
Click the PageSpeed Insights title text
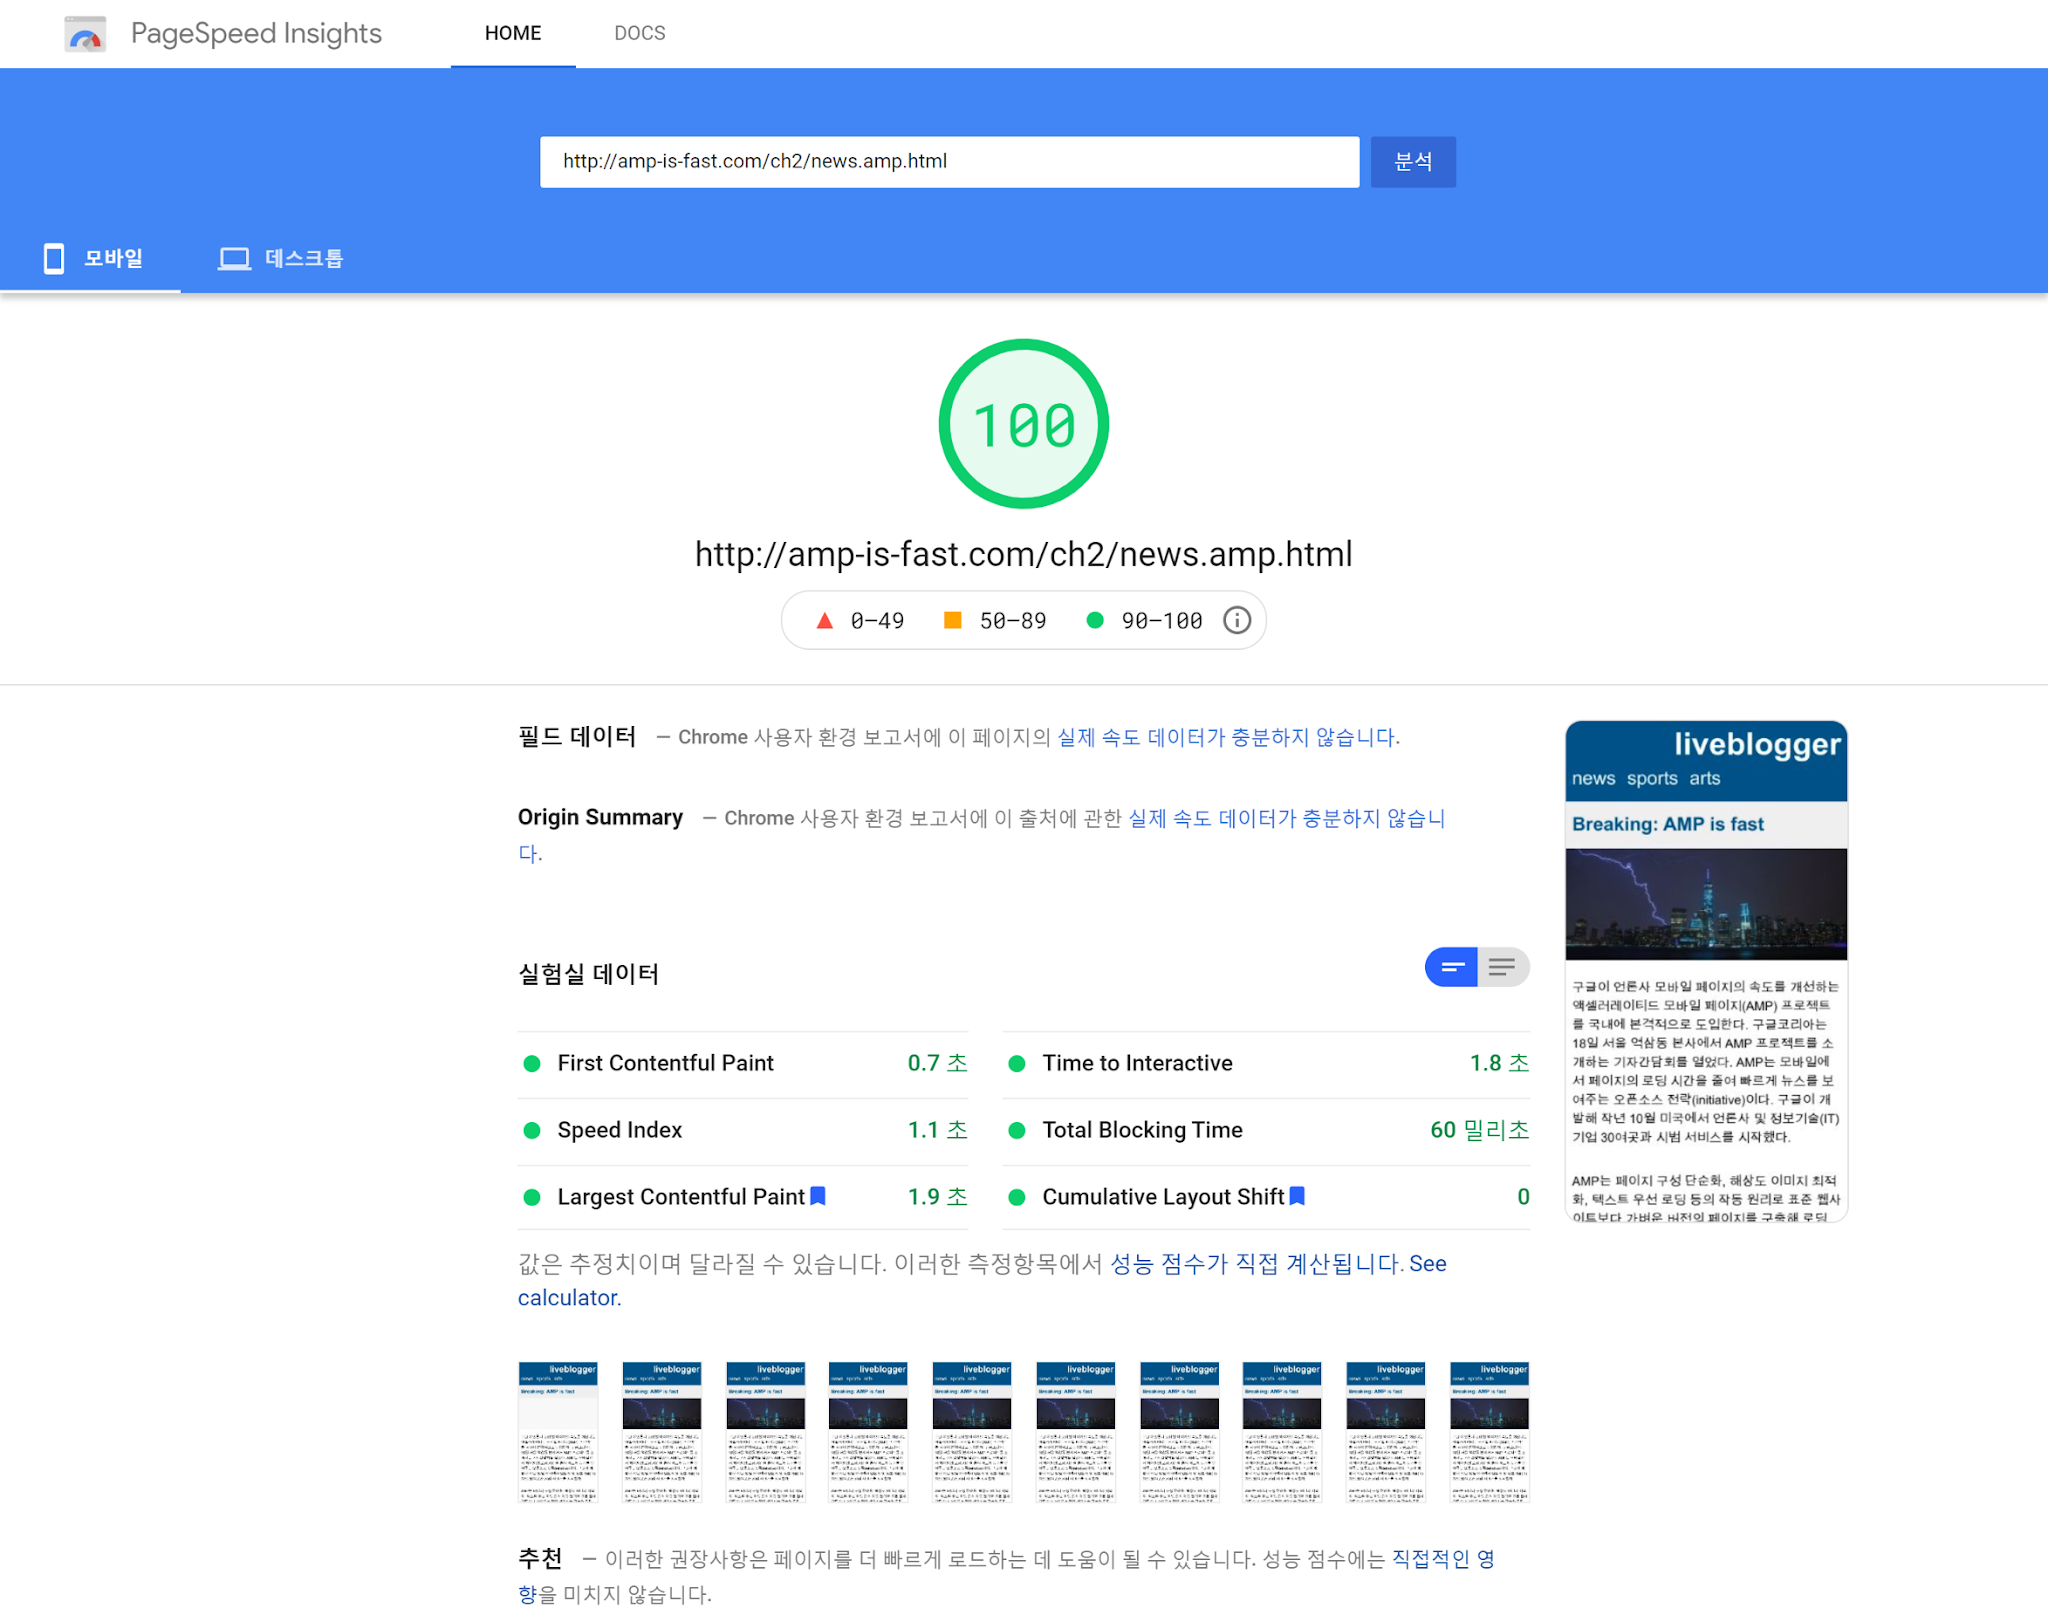click(257, 33)
